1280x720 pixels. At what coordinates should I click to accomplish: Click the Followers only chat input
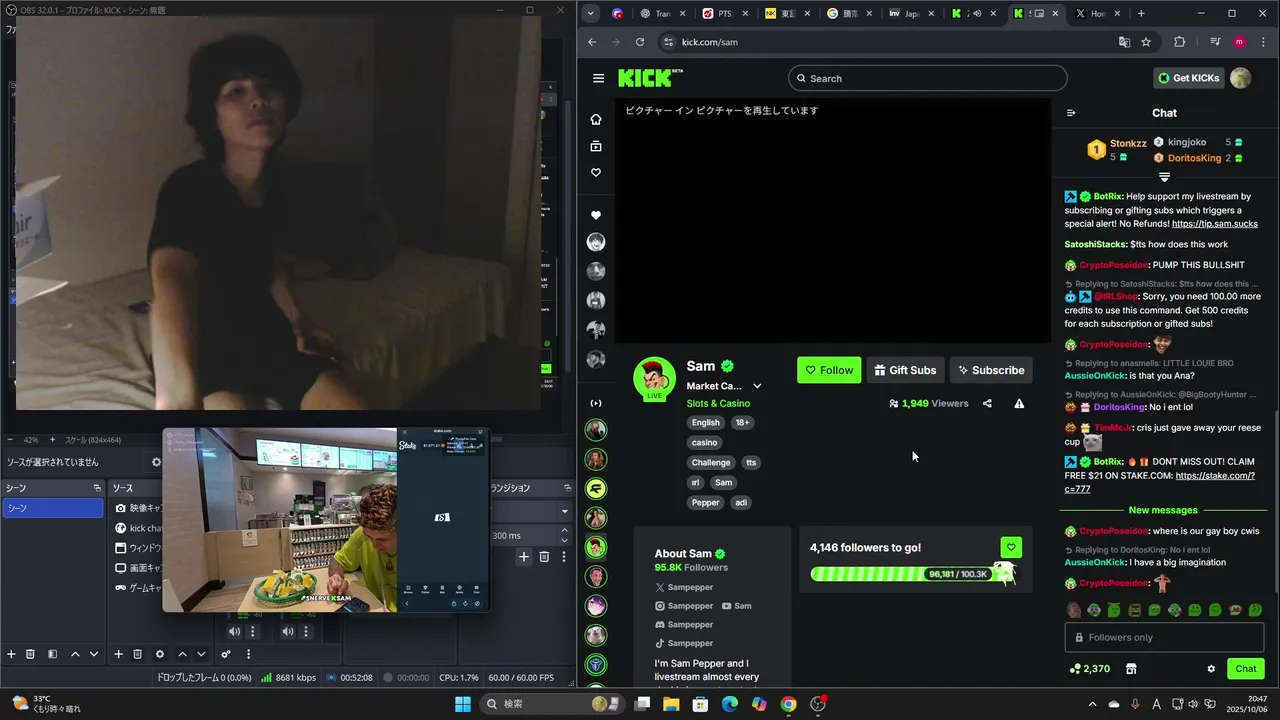pos(1164,637)
